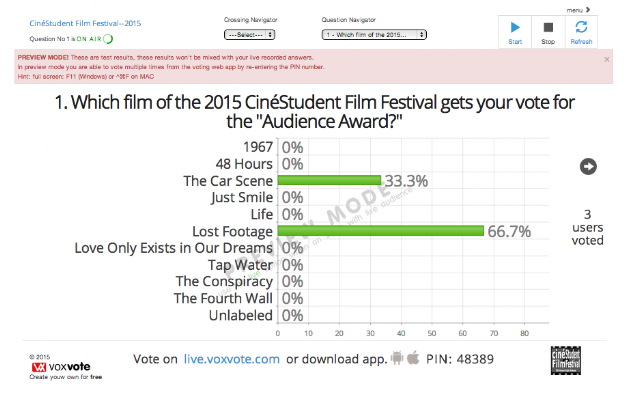
Task: Click the Lost Footage green bar
Action: tap(380, 231)
